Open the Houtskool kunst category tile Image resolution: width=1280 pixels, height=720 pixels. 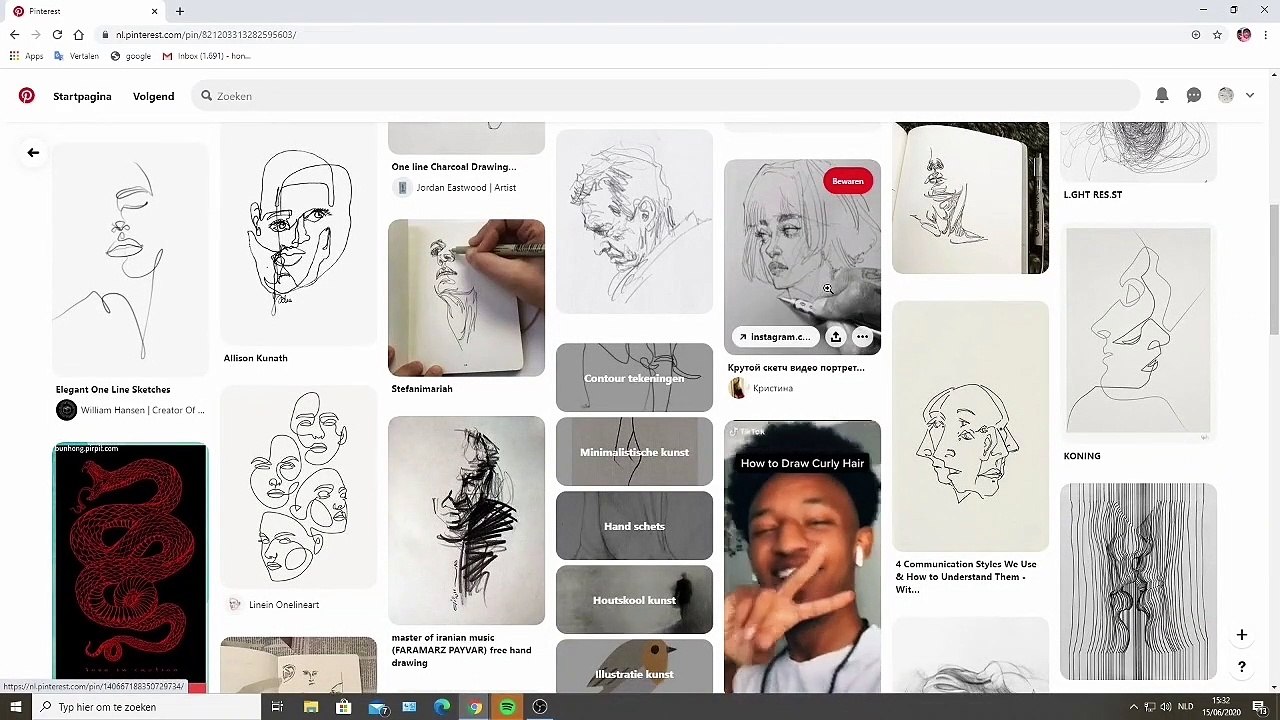(x=634, y=600)
